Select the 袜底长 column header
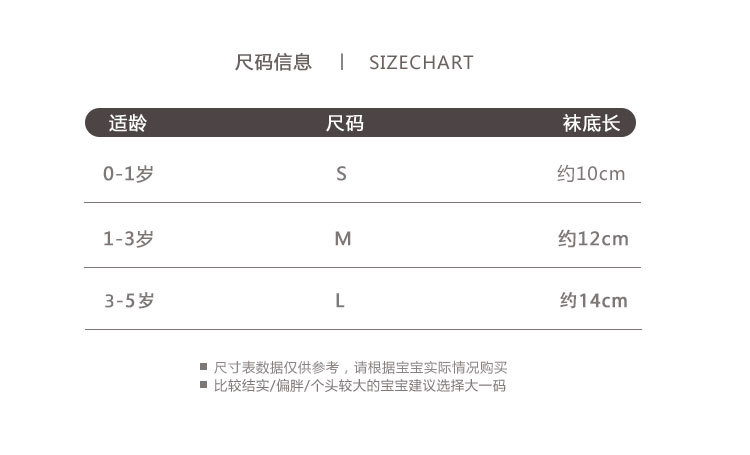Screen dimensions: 750x455 point(592,124)
